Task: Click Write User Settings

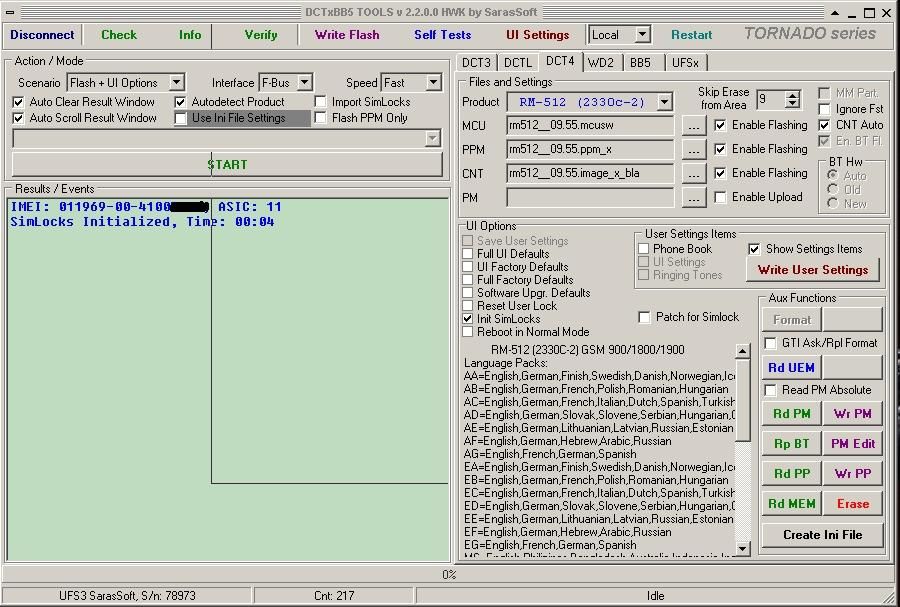Action: point(813,270)
